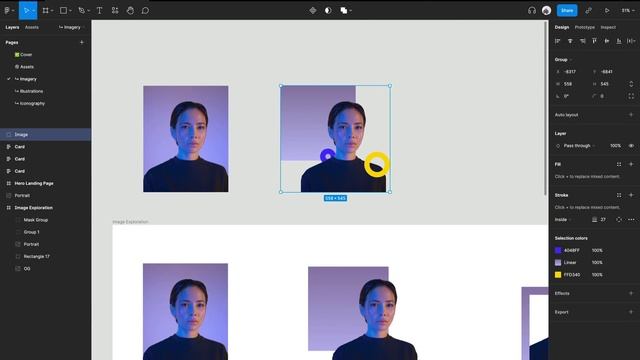This screenshot has width=640, height=360.
Task: Toggle independent corners icon
Action: (x=631, y=96)
